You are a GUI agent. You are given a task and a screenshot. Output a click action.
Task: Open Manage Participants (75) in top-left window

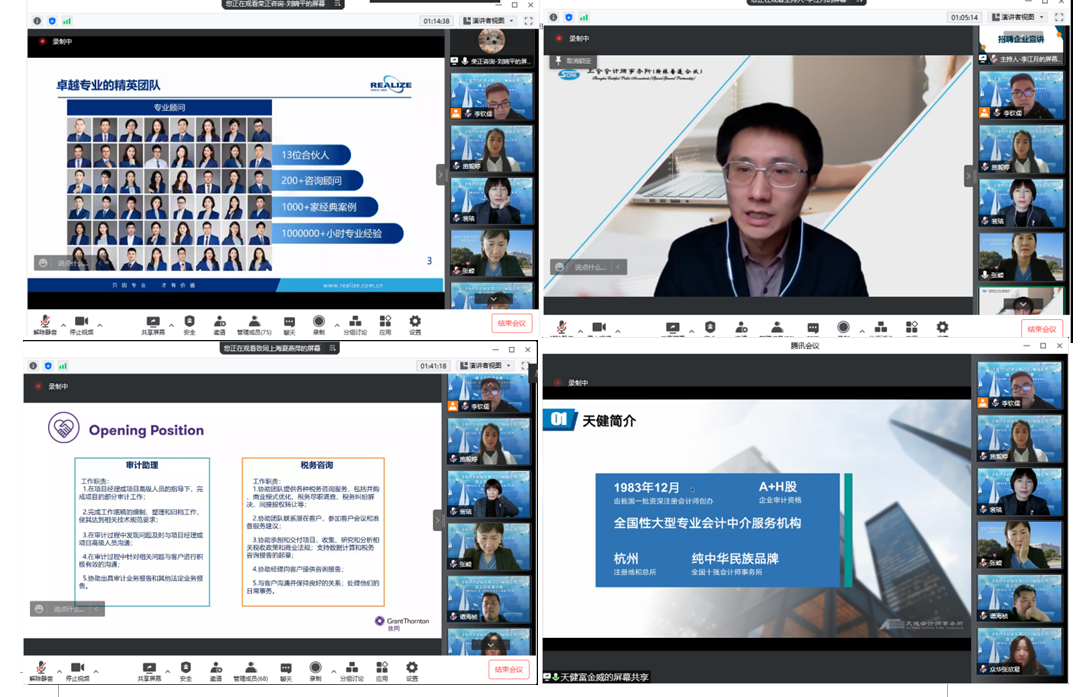[254, 324]
